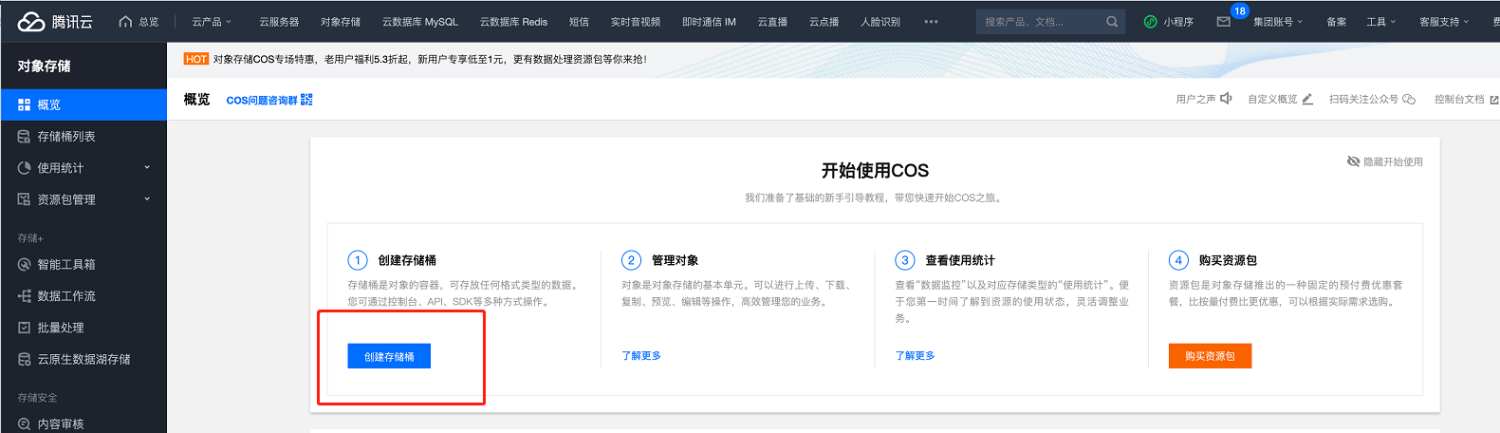Open the 客服支持 dropdown
Image resolution: width=1500 pixels, height=433 pixels.
pos(1443,21)
